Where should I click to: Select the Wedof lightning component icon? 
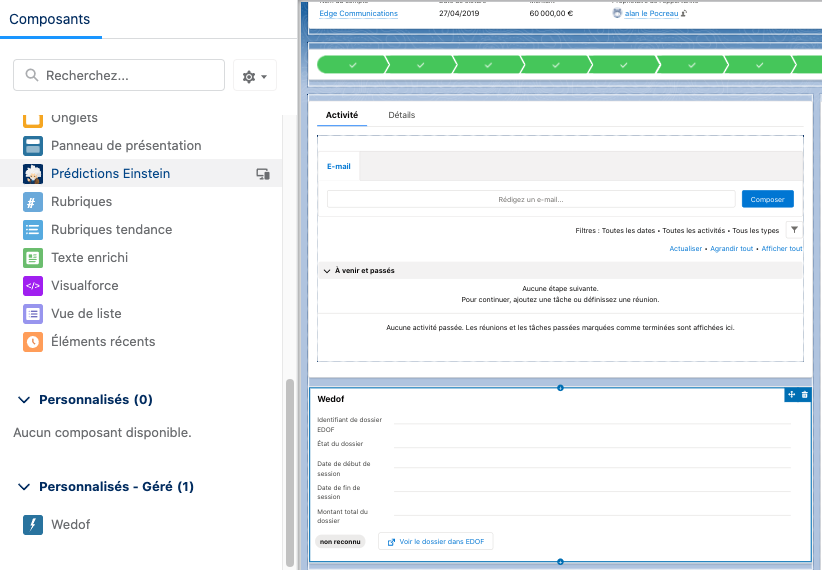(x=33, y=524)
